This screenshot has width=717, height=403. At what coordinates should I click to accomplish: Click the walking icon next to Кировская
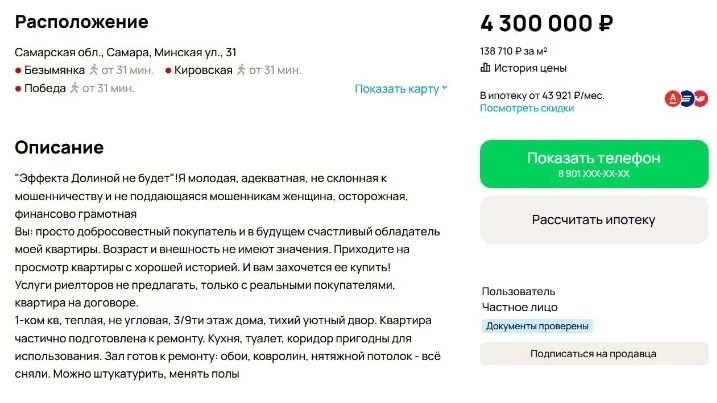(241, 70)
